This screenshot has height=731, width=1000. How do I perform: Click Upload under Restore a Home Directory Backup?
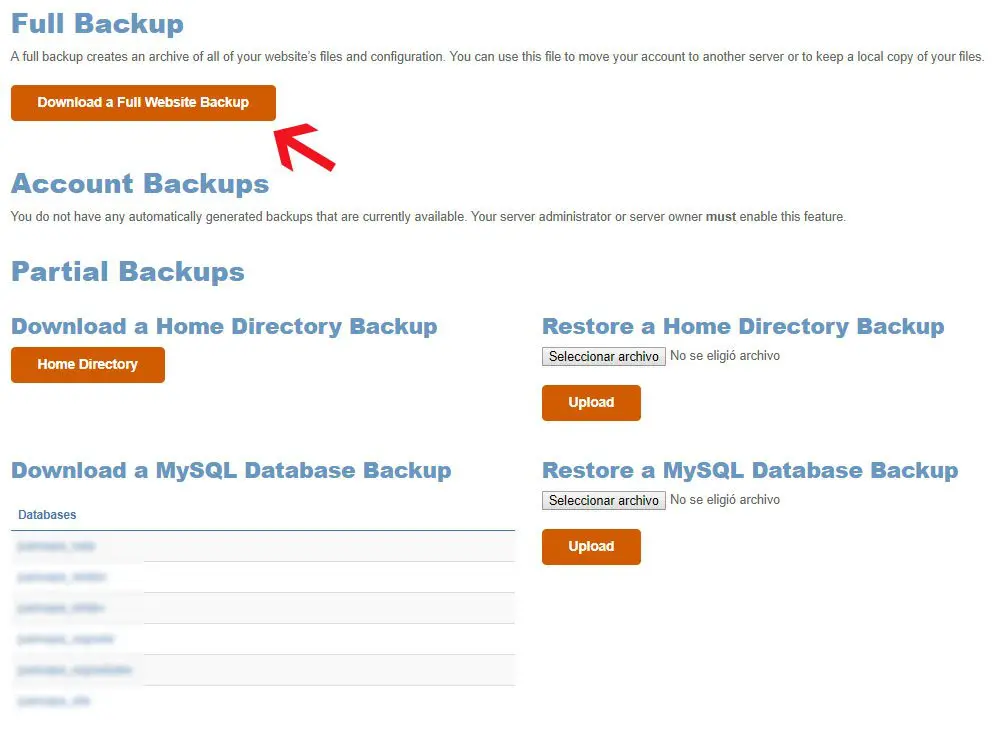(x=591, y=402)
